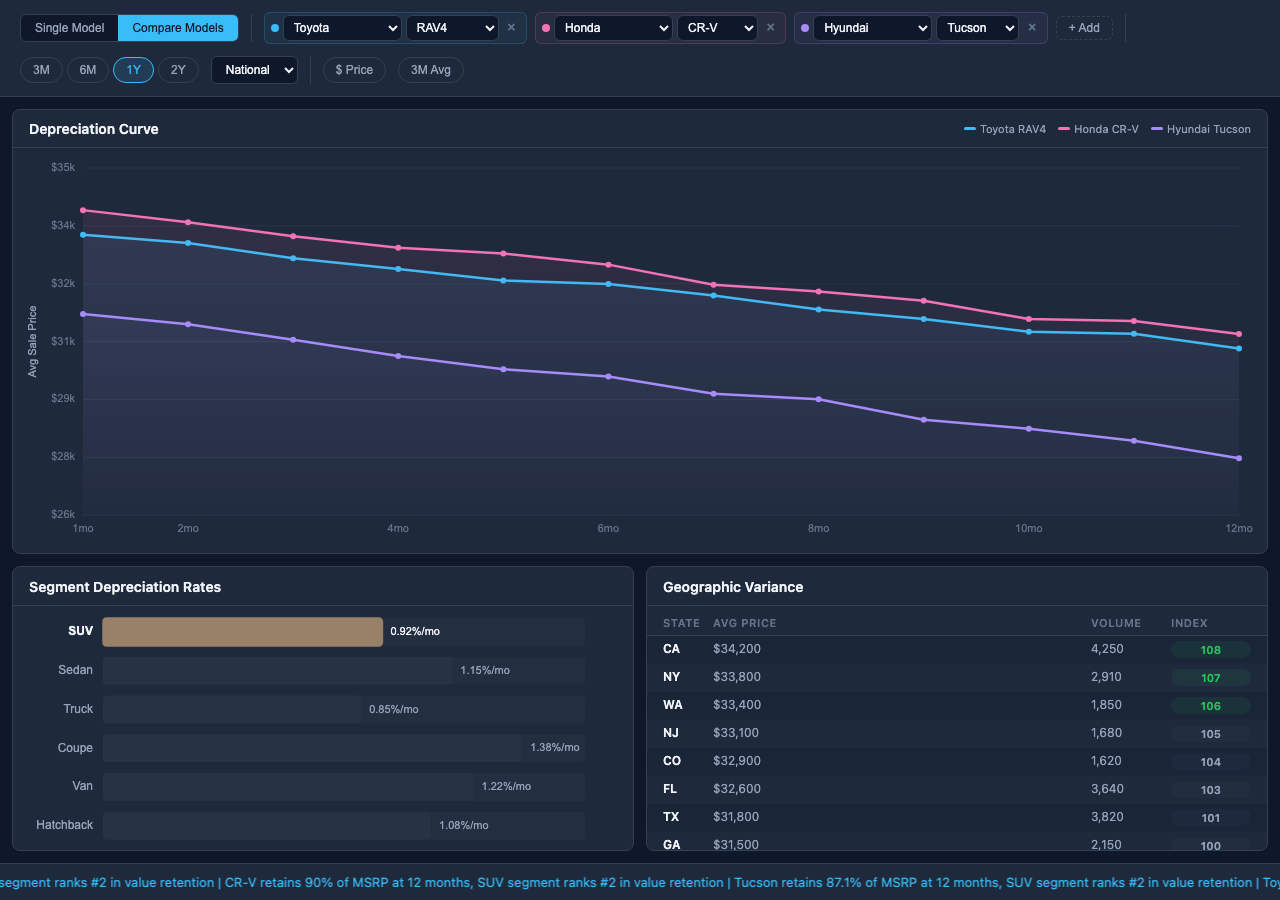Switch to 6M time range
Screen dimensions: 1280x900
coord(88,70)
